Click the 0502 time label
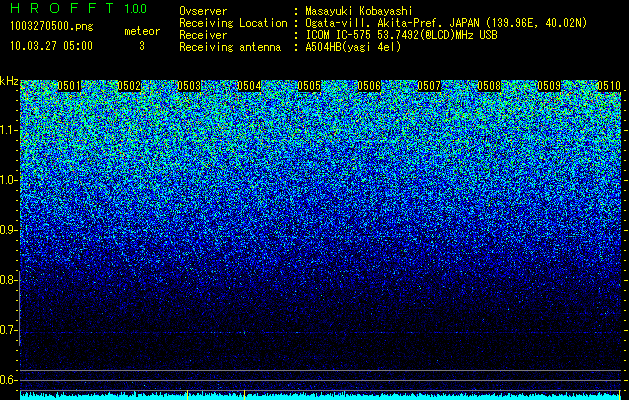The height and width of the screenshot is (400, 629). point(129,86)
